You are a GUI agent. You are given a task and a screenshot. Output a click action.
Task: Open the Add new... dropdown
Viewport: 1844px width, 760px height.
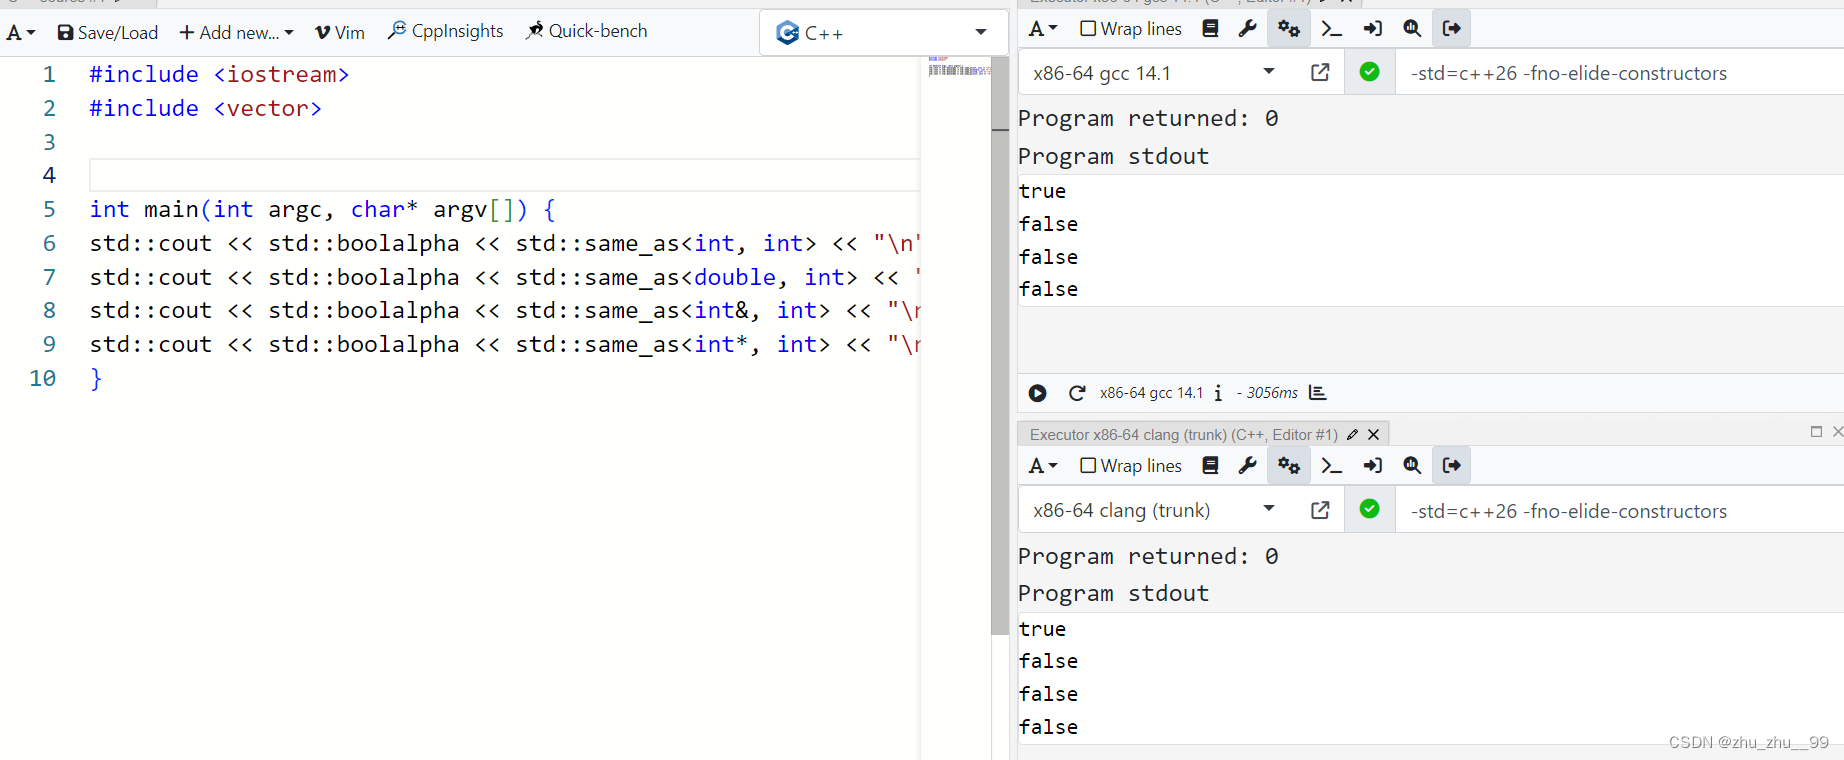point(236,33)
